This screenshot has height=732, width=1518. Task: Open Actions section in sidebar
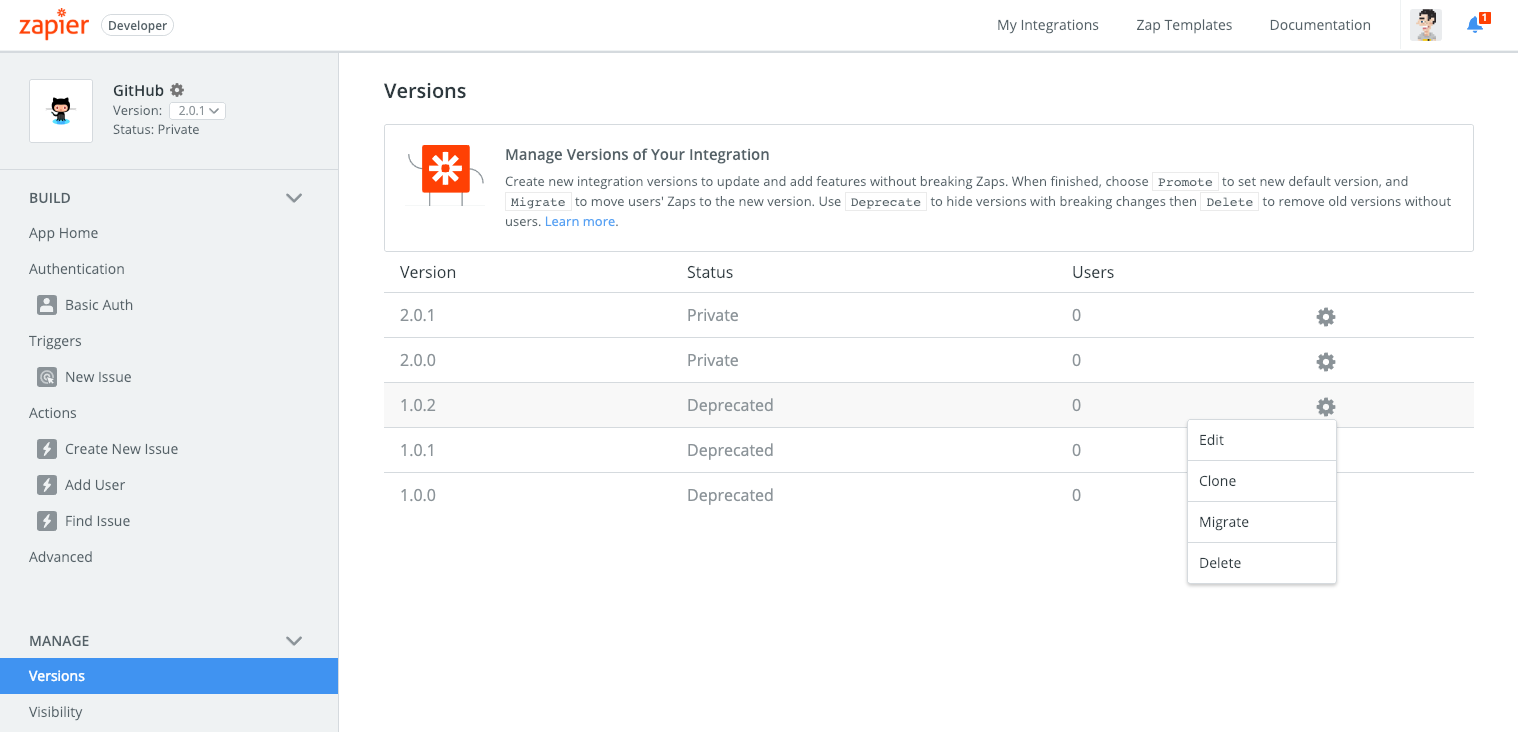(53, 413)
